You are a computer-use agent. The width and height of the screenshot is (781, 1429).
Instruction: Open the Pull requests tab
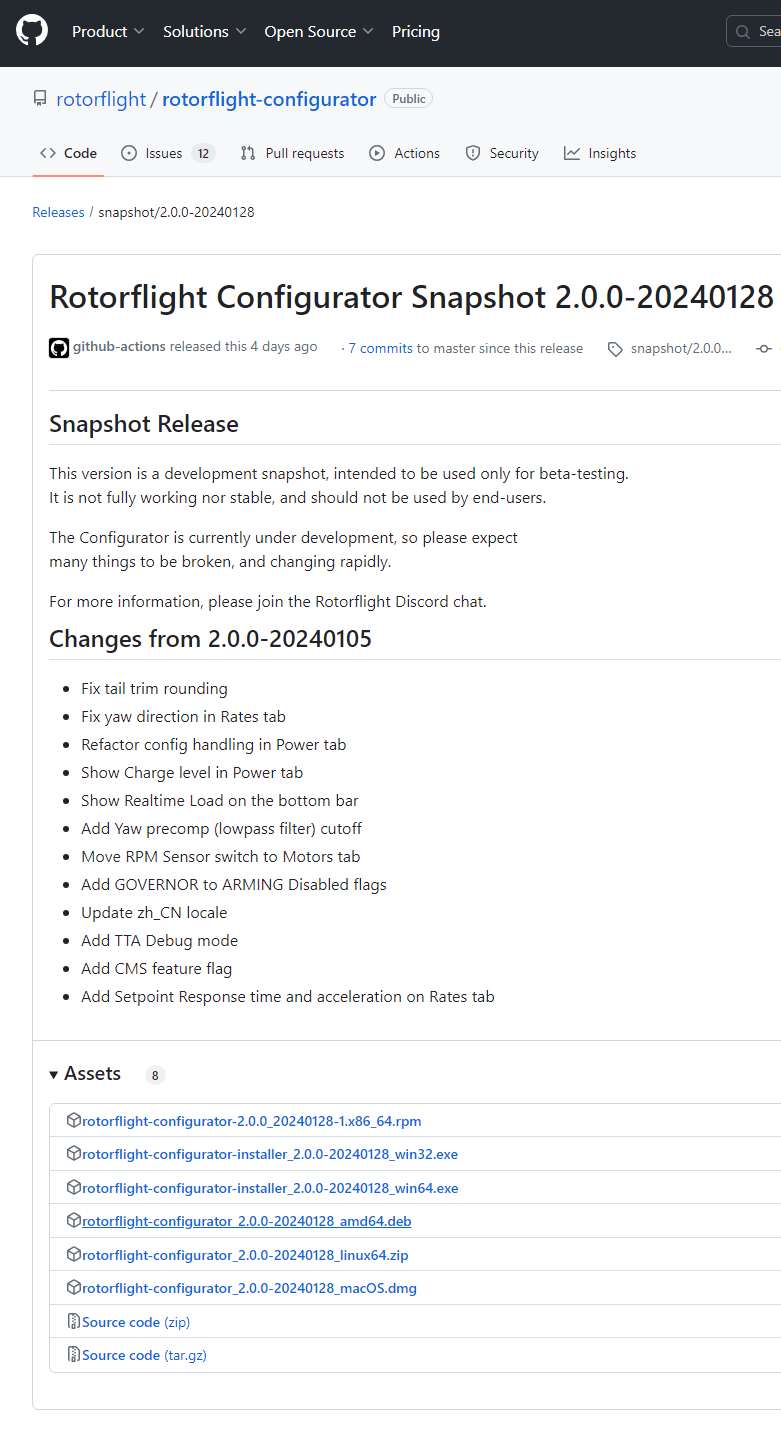[292, 153]
